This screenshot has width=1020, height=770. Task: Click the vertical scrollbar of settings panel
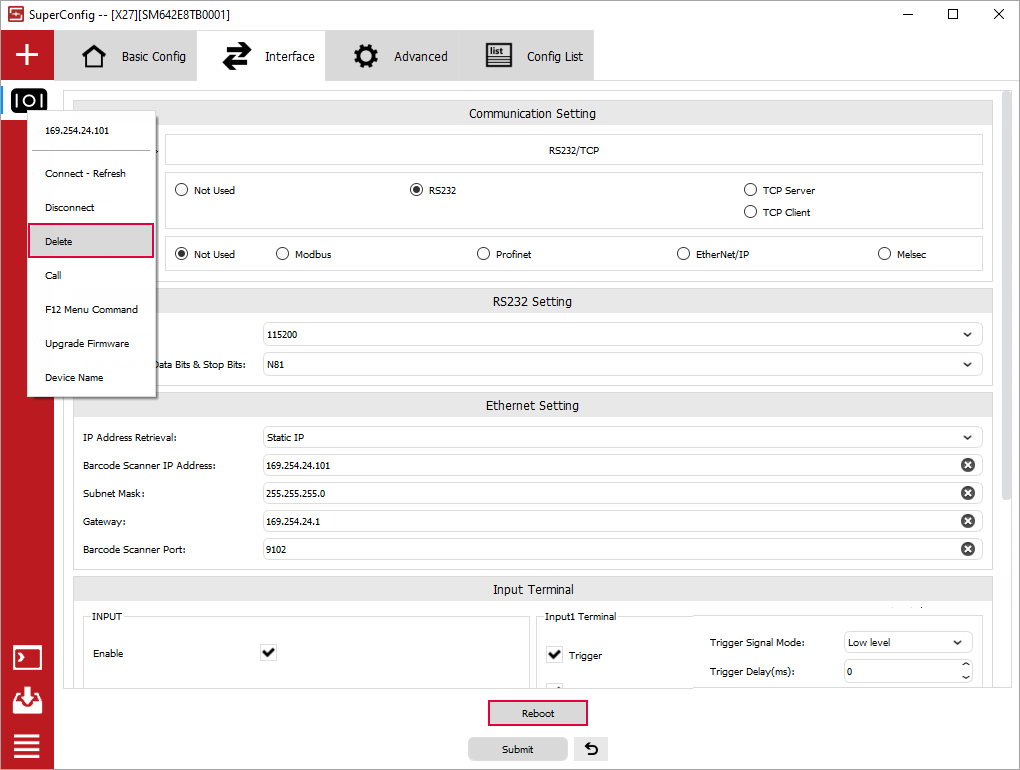pyautogui.click(x=1007, y=300)
